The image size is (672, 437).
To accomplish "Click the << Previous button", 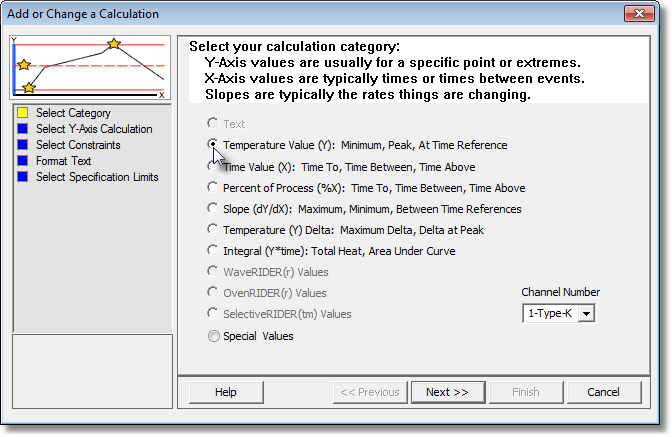I will pyautogui.click(x=370, y=392).
